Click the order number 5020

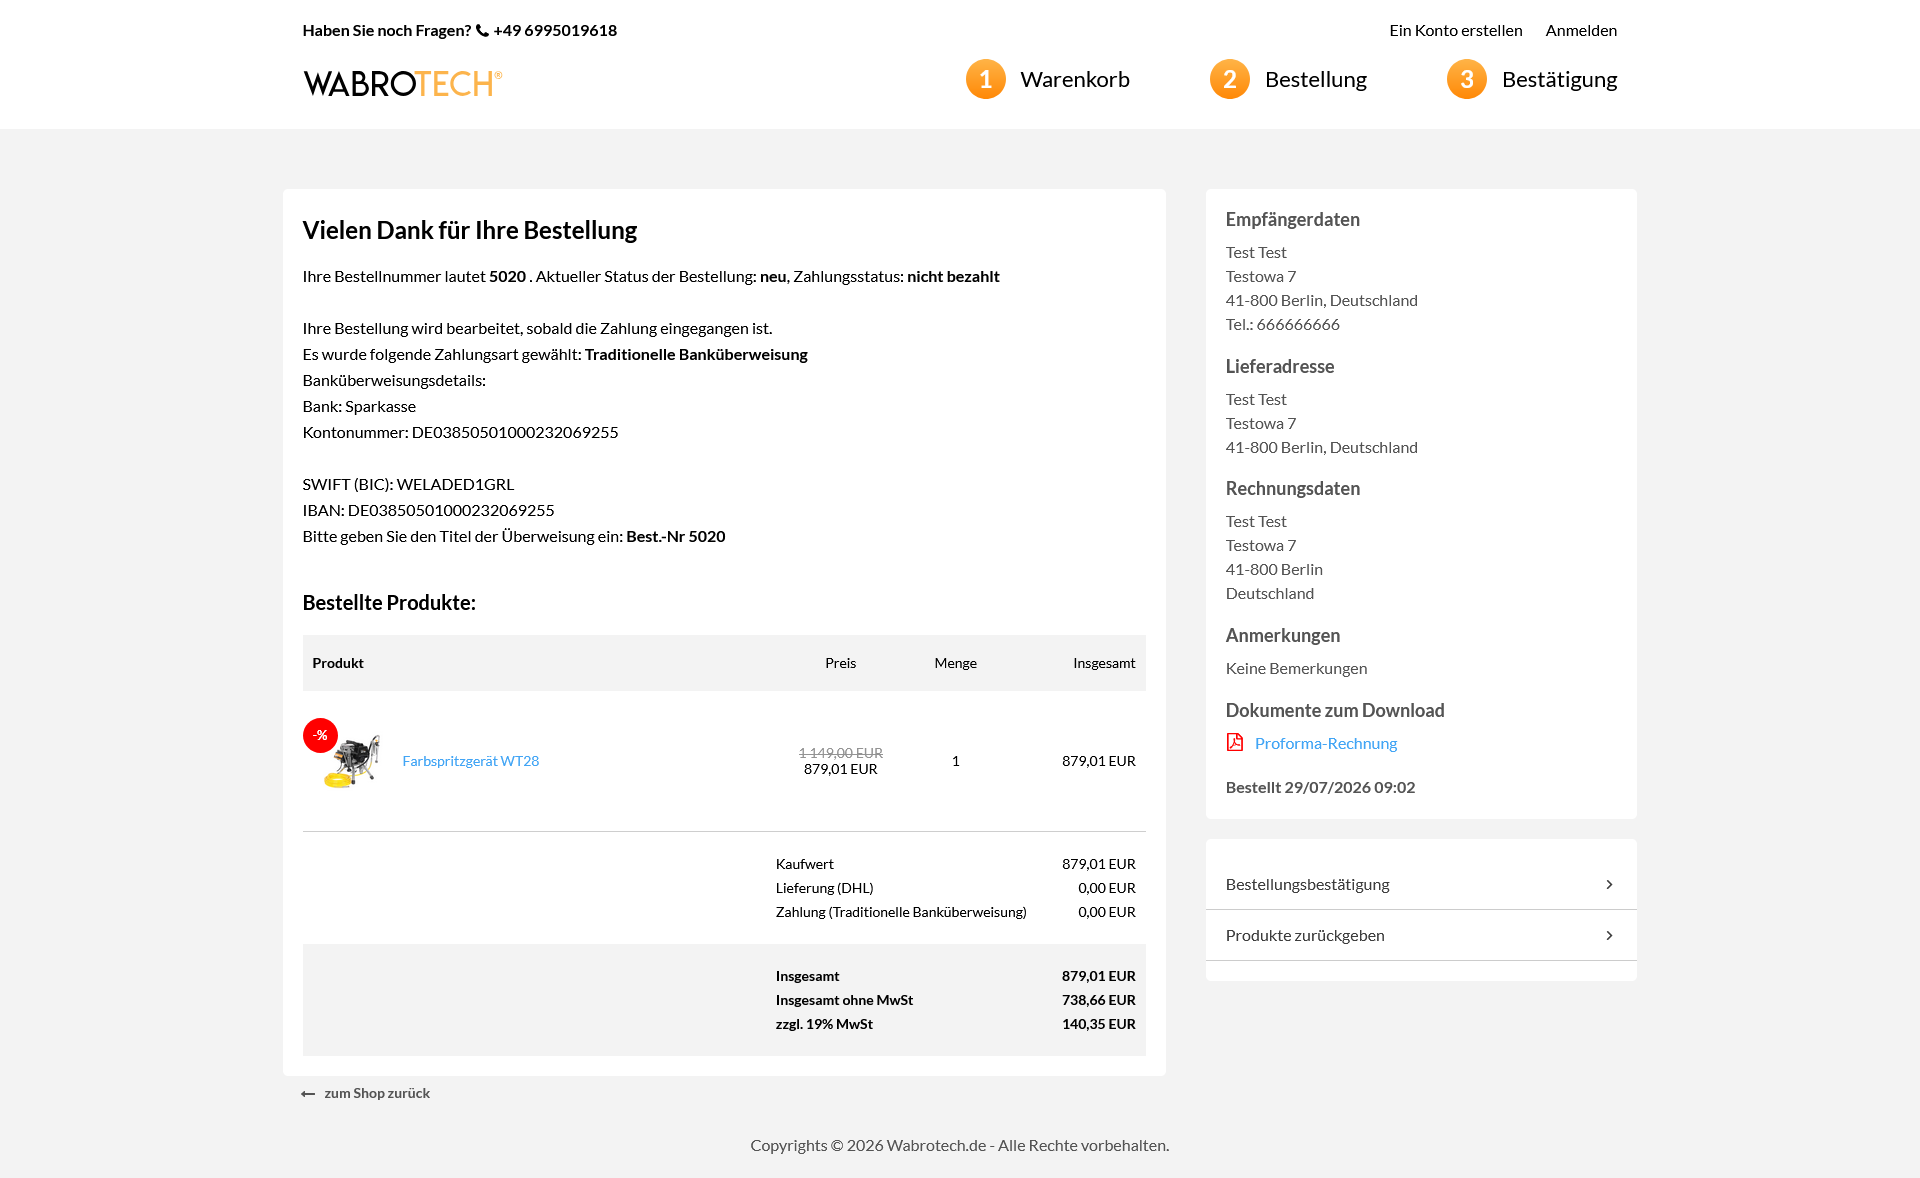[x=507, y=276]
